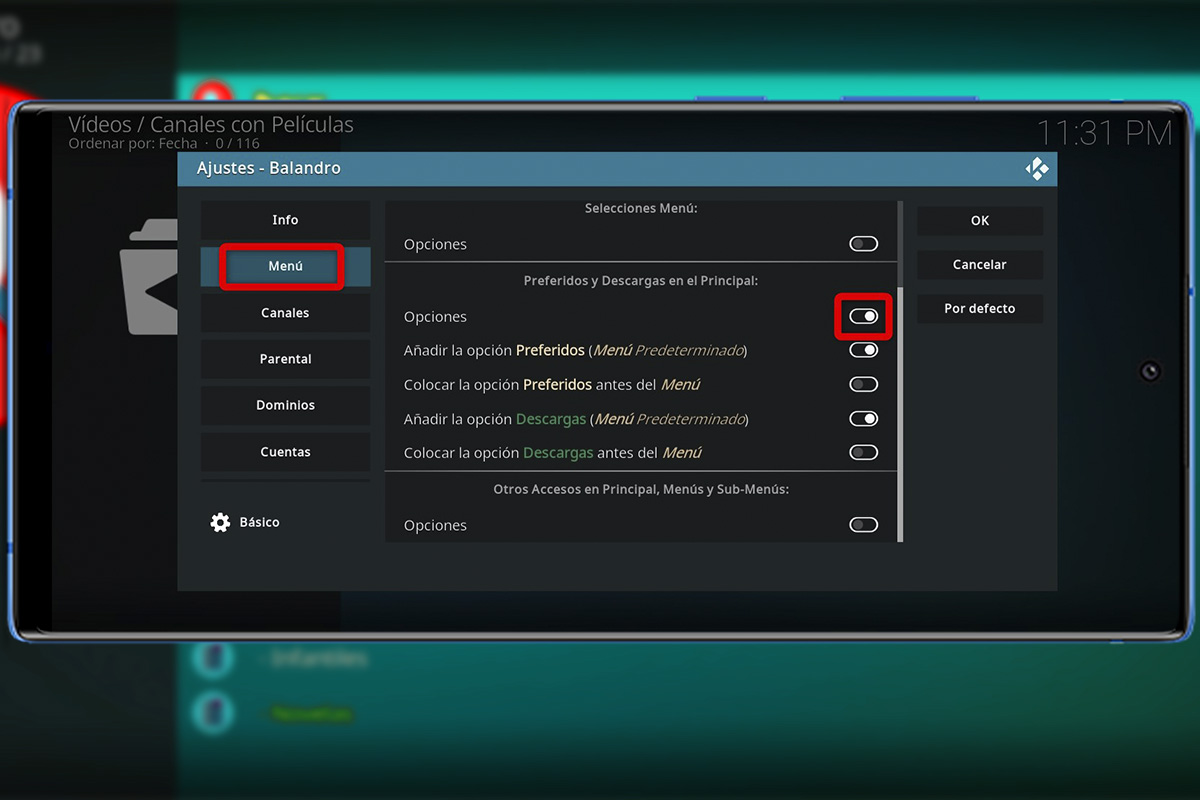Restore defaults with Por defecto
The image size is (1200, 800).
[x=979, y=308]
